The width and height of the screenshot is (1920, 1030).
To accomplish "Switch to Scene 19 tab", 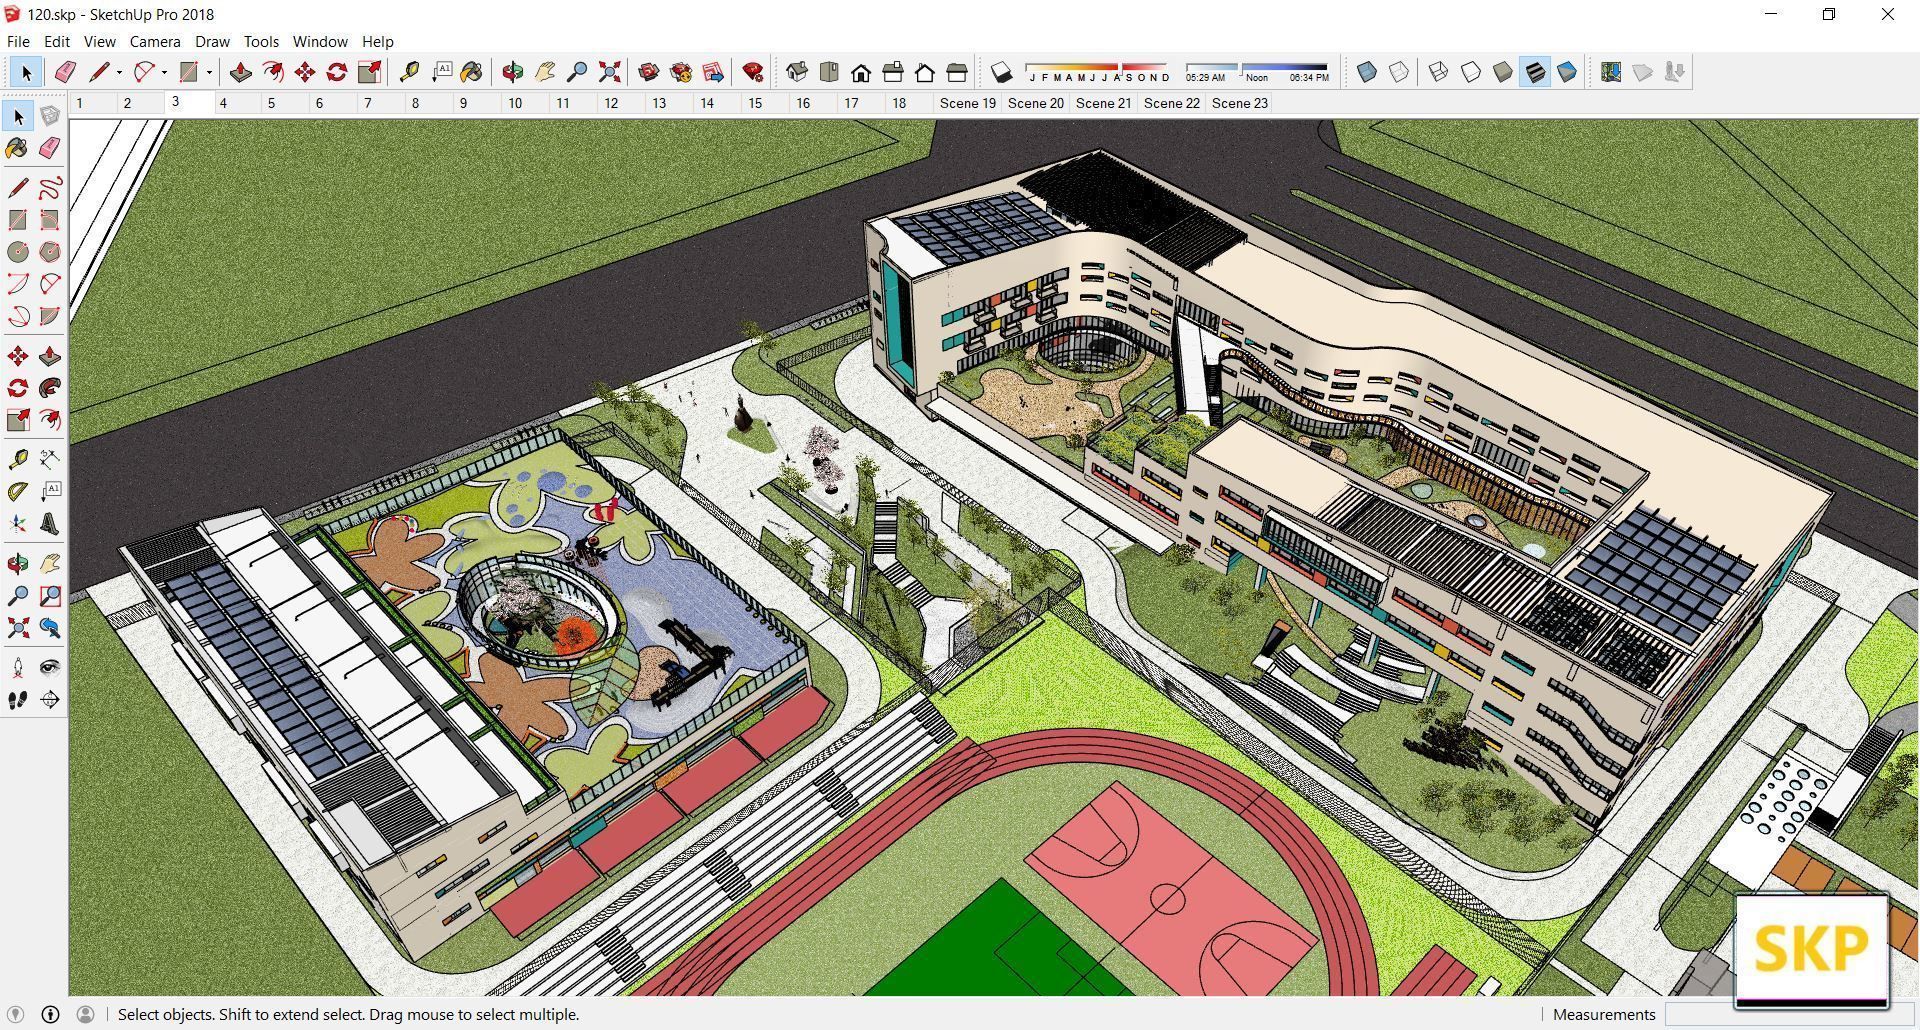I will [968, 103].
